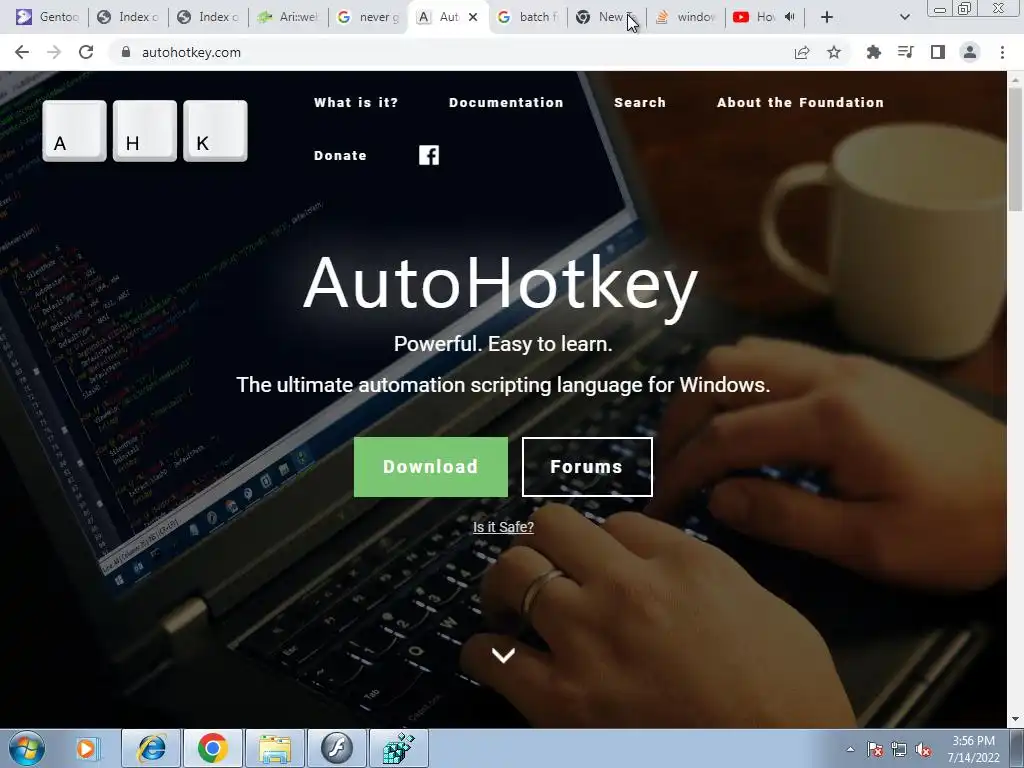
Task: Open the network tray icon
Action: click(x=899, y=749)
